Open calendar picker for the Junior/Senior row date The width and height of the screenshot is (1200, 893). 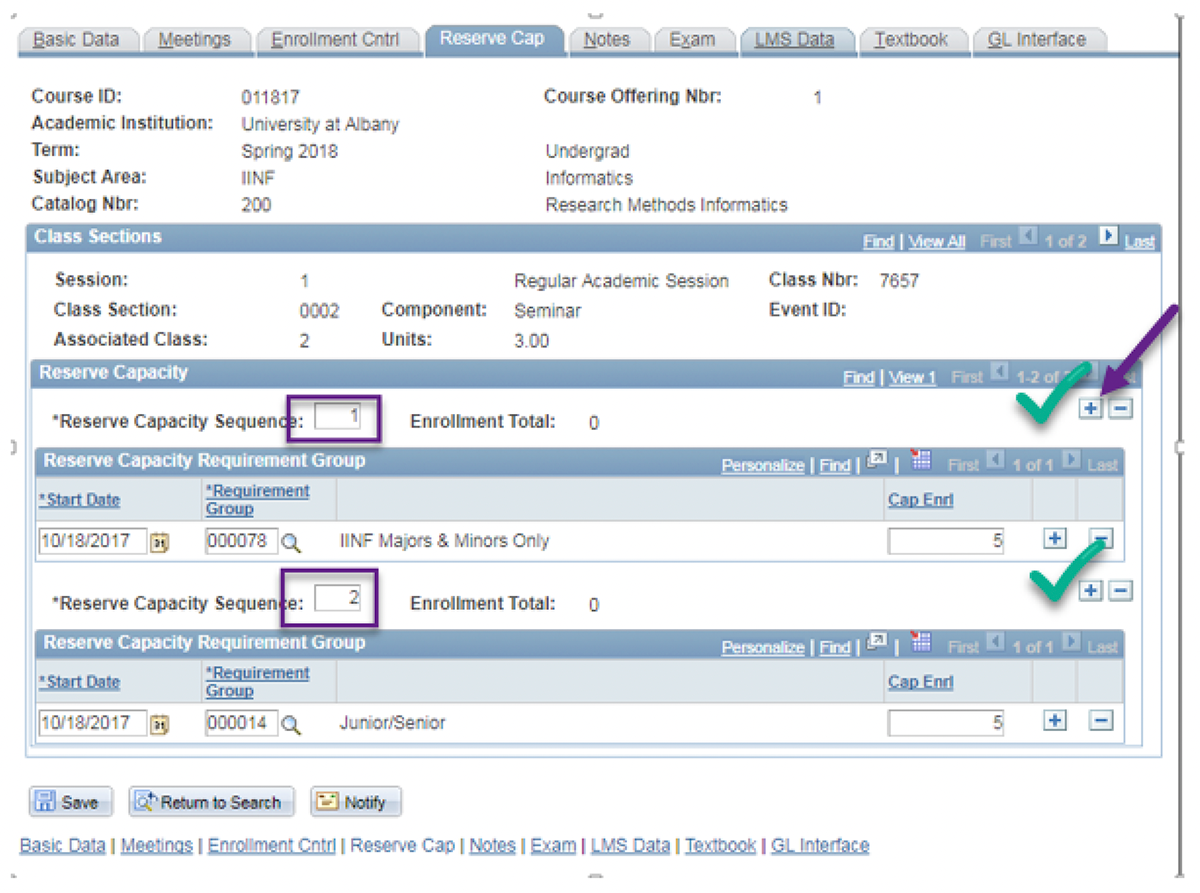click(x=160, y=722)
